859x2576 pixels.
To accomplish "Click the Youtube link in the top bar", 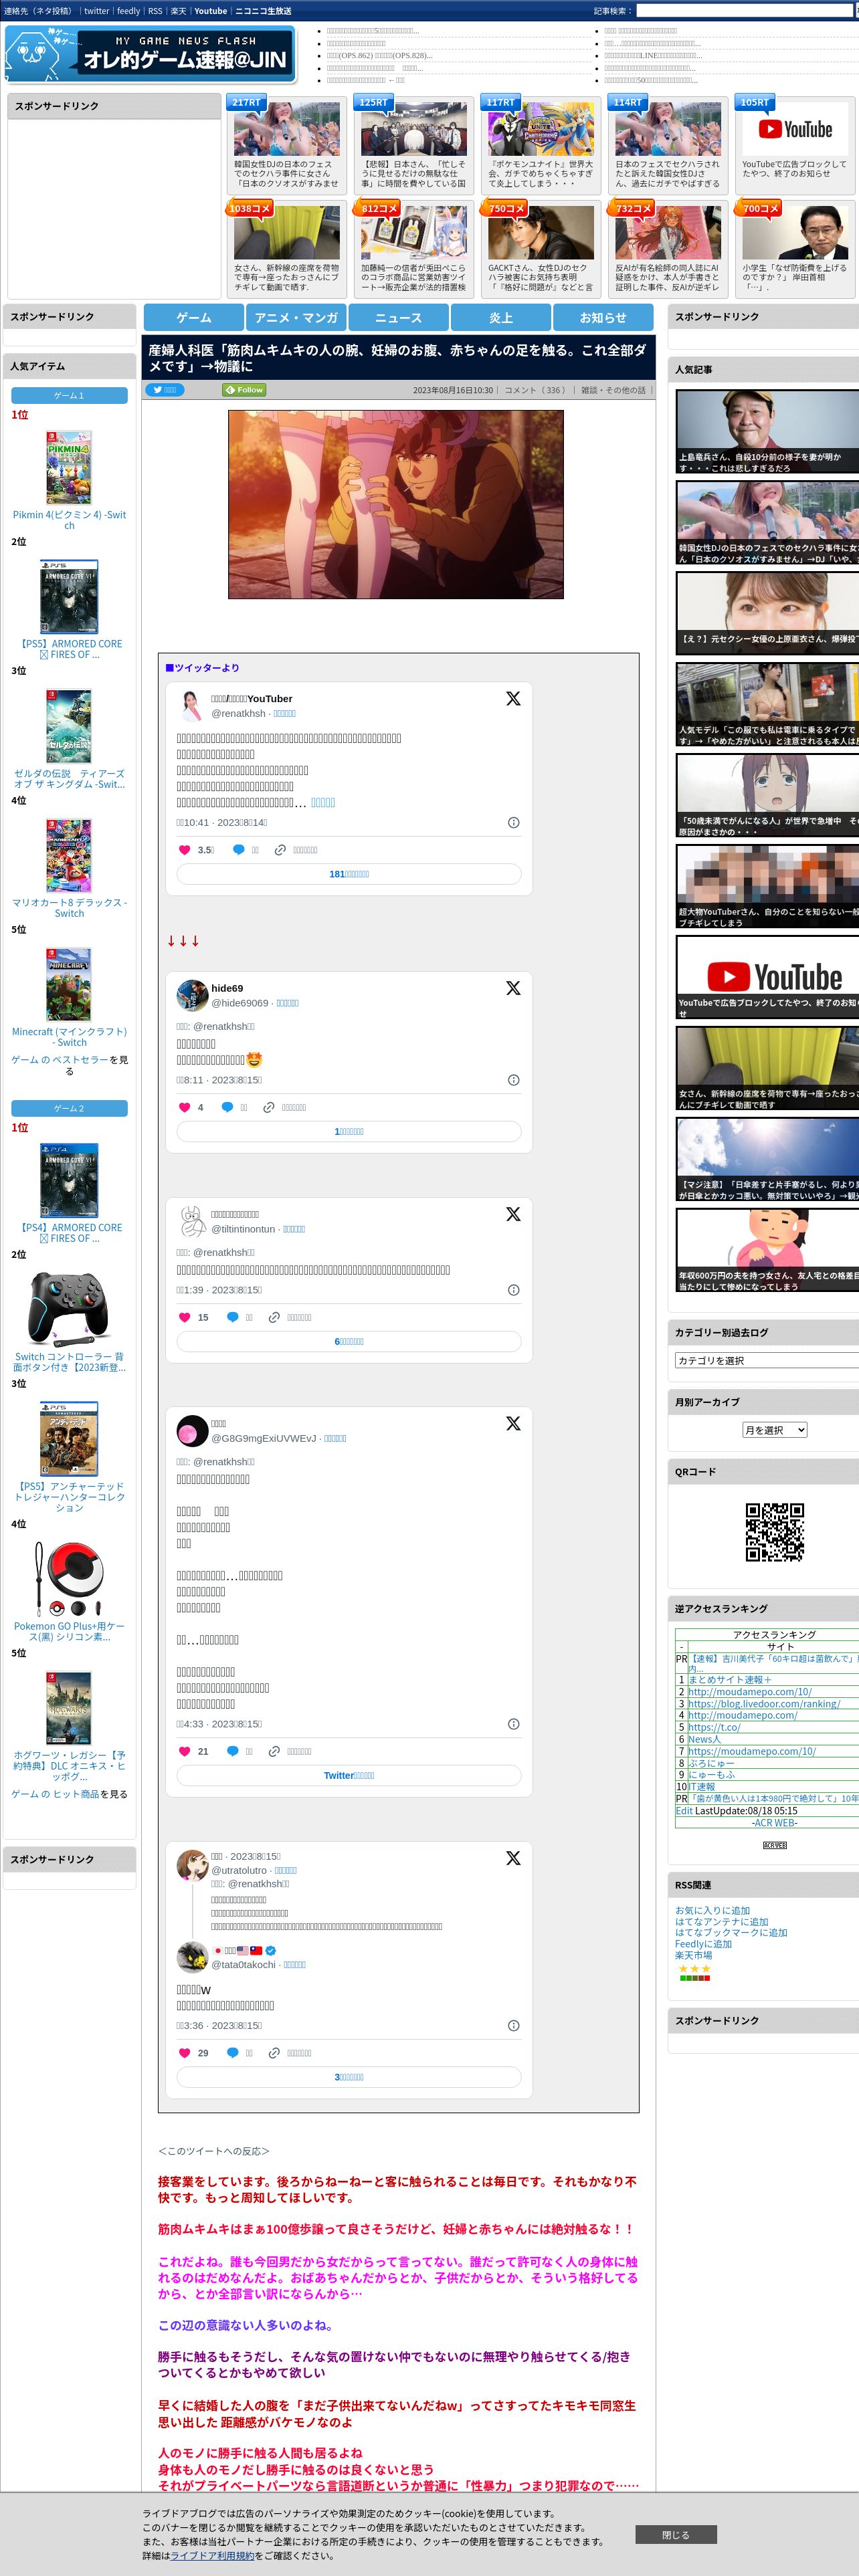I will click(210, 11).
